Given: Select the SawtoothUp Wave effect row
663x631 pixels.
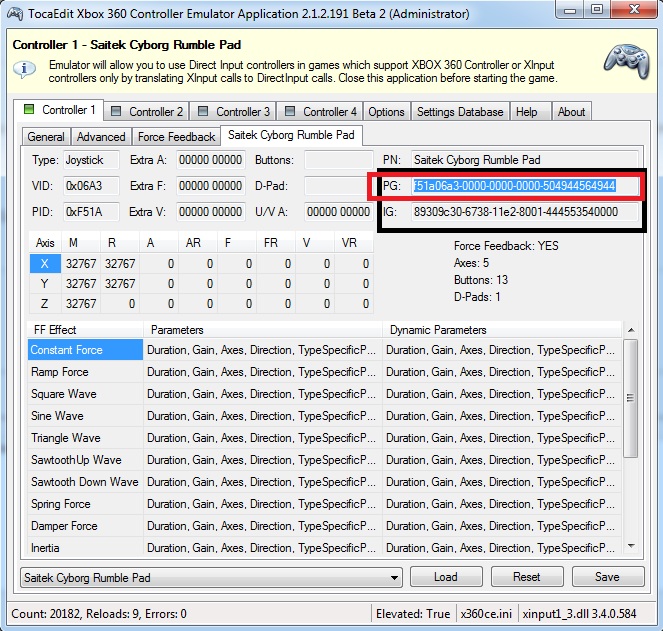Looking at the screenshot, I should [324, 460].
